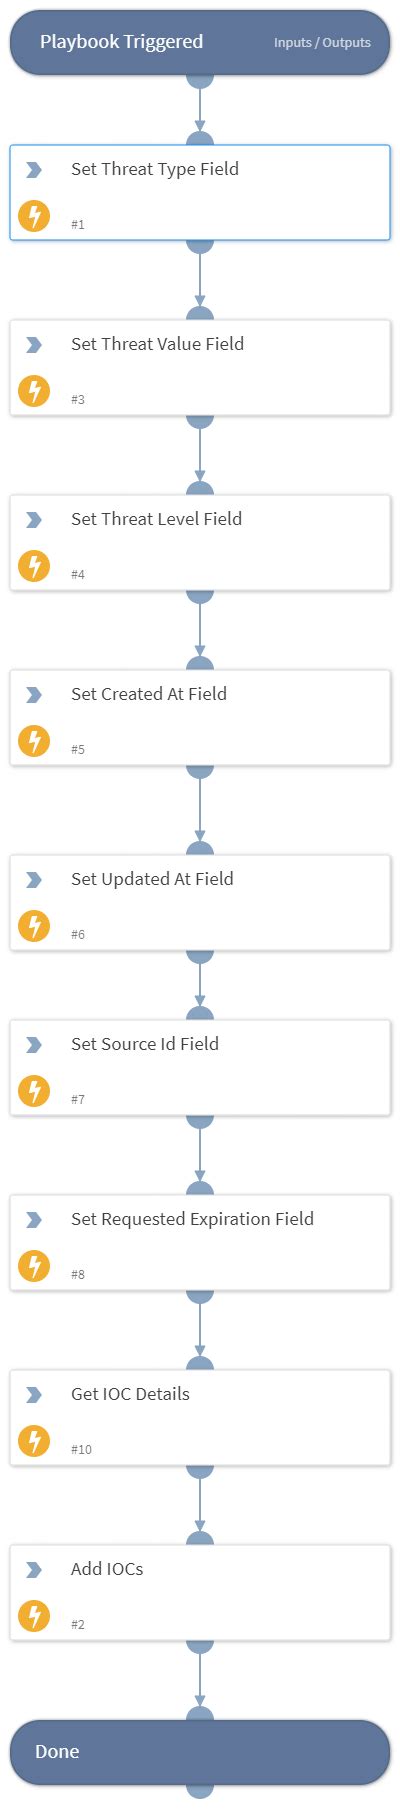Screen dimensions: 400x1809
Task: Click lightning bolt icon on Set Threat Type Field
Action: point(34,215)
